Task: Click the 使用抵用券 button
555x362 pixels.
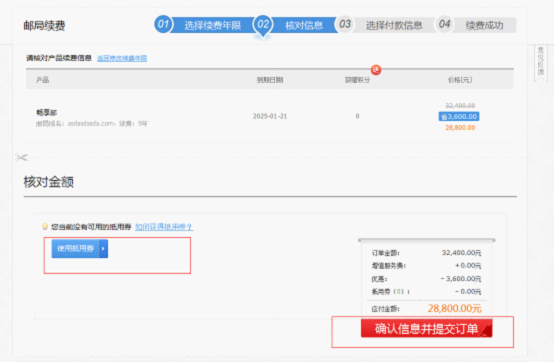Action: [x=80, y=248]
